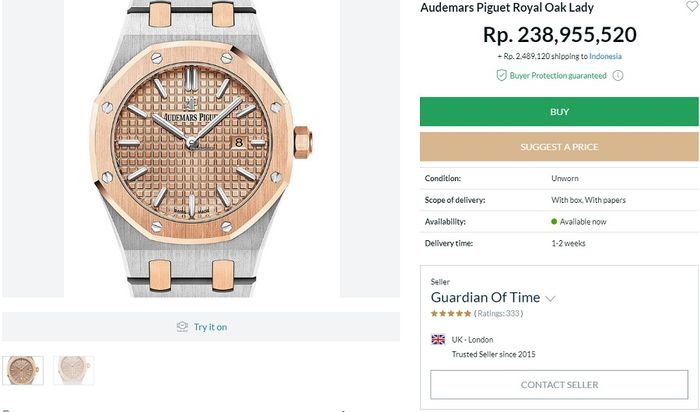700x412 pixels.
Task: Click the Buyer Protection info icon
Action: [x=618, y=75]
